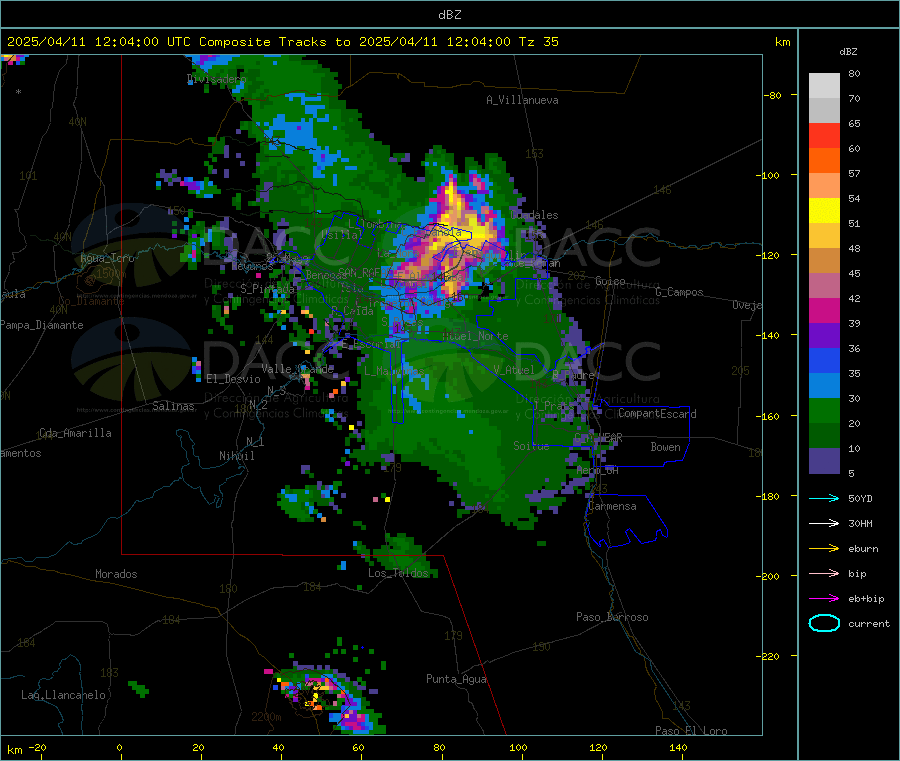Screen dimensions: 900x761
Task: Click the cyan 'current' ellipse legend icon
Action: 824,623
